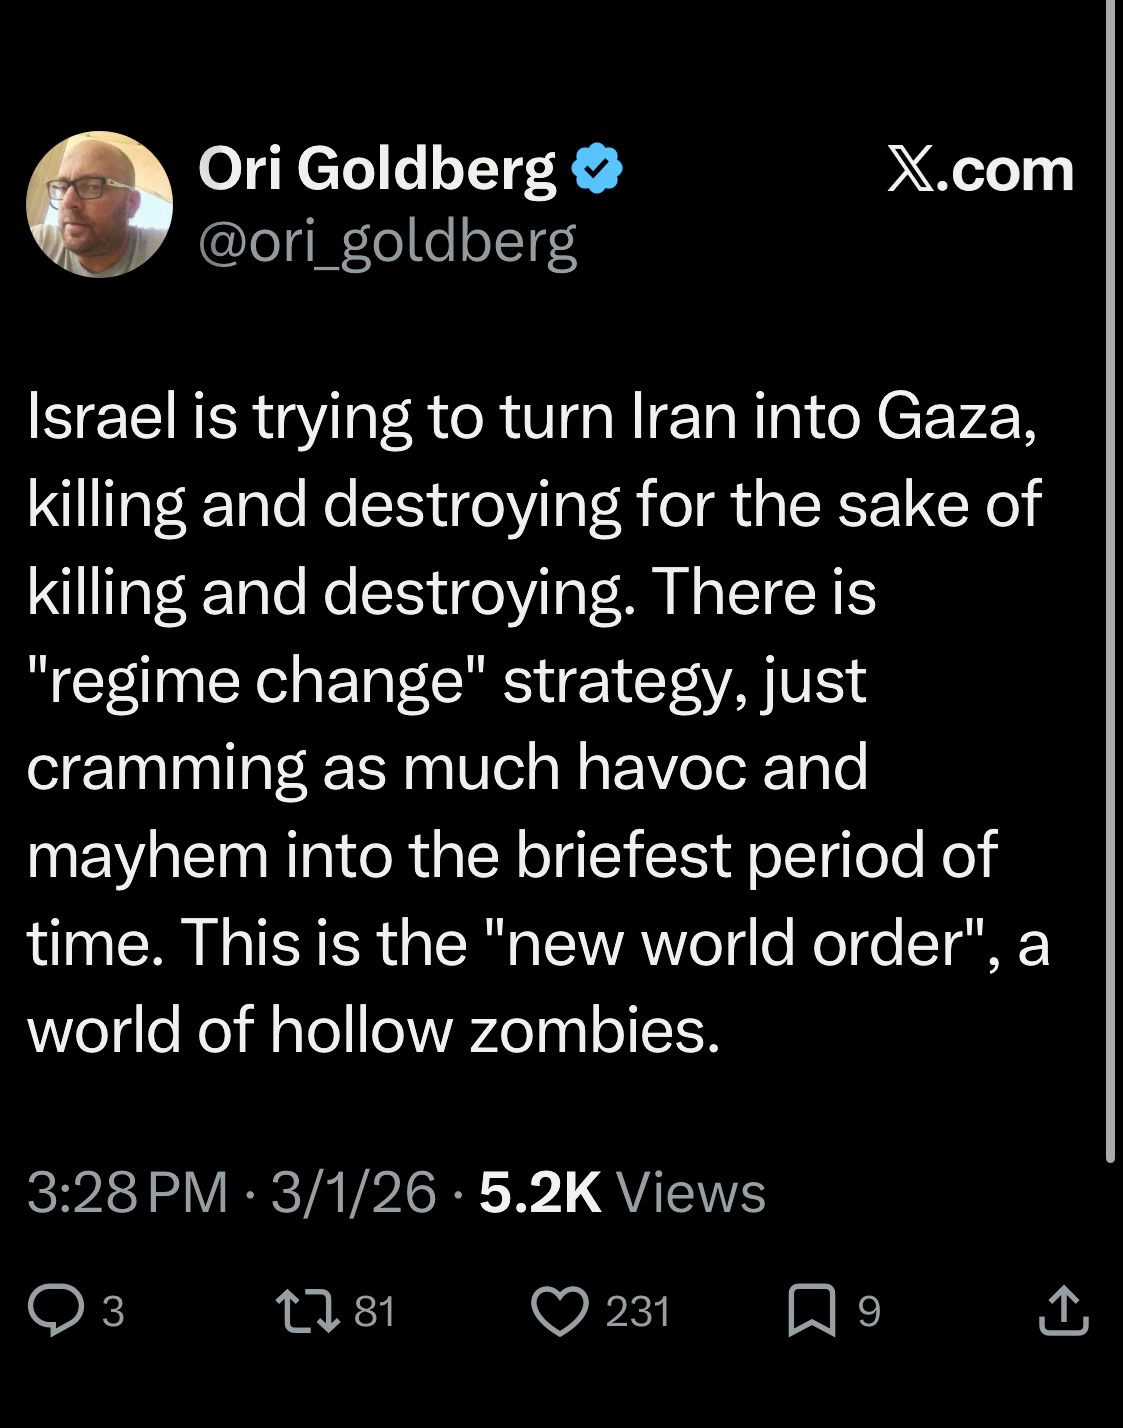
Task: Click the display name Ori Goldberg
Action: [x=377, y=168]
